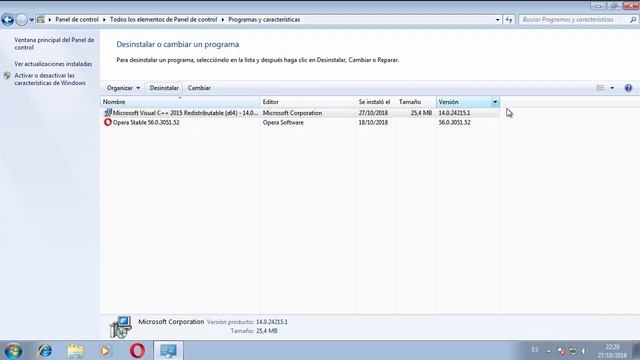Click the shield icon beside Windows features
Screen dimensions: 640x360
(7, 76)
